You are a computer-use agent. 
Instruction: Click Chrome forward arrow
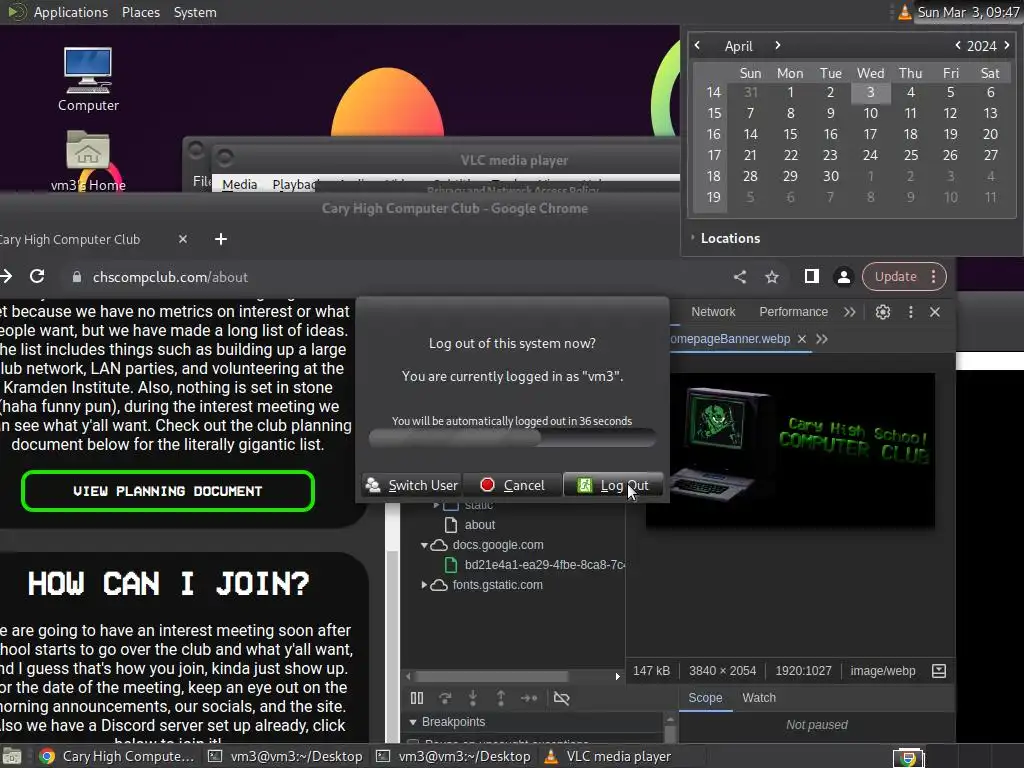6,276
